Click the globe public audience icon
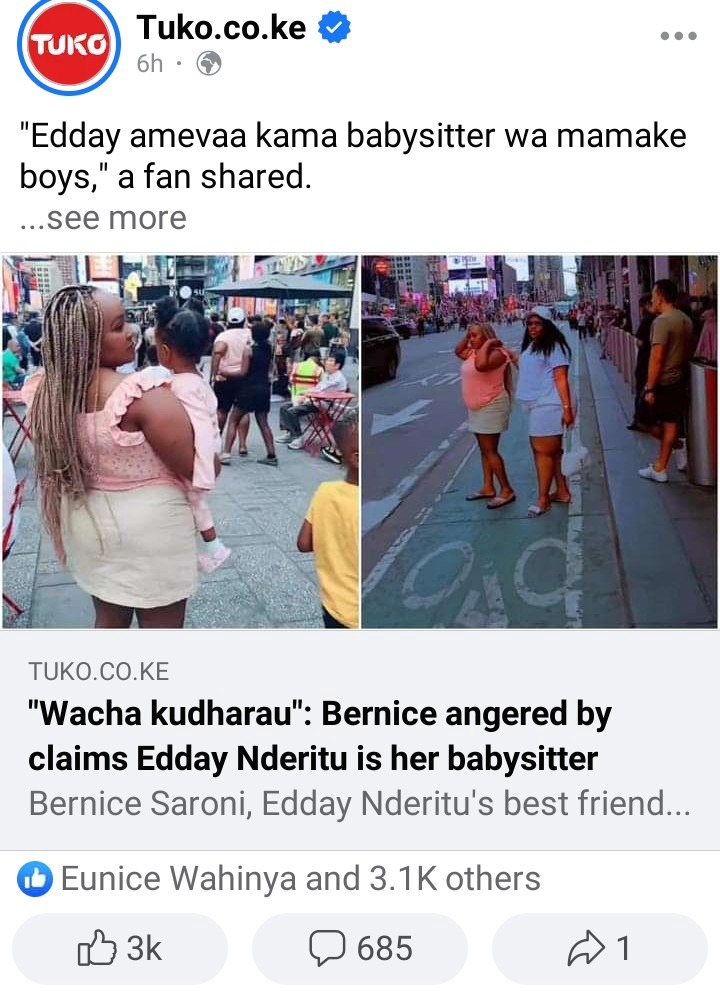The width and height of the screenshot is (720, 991). [209, 64]
